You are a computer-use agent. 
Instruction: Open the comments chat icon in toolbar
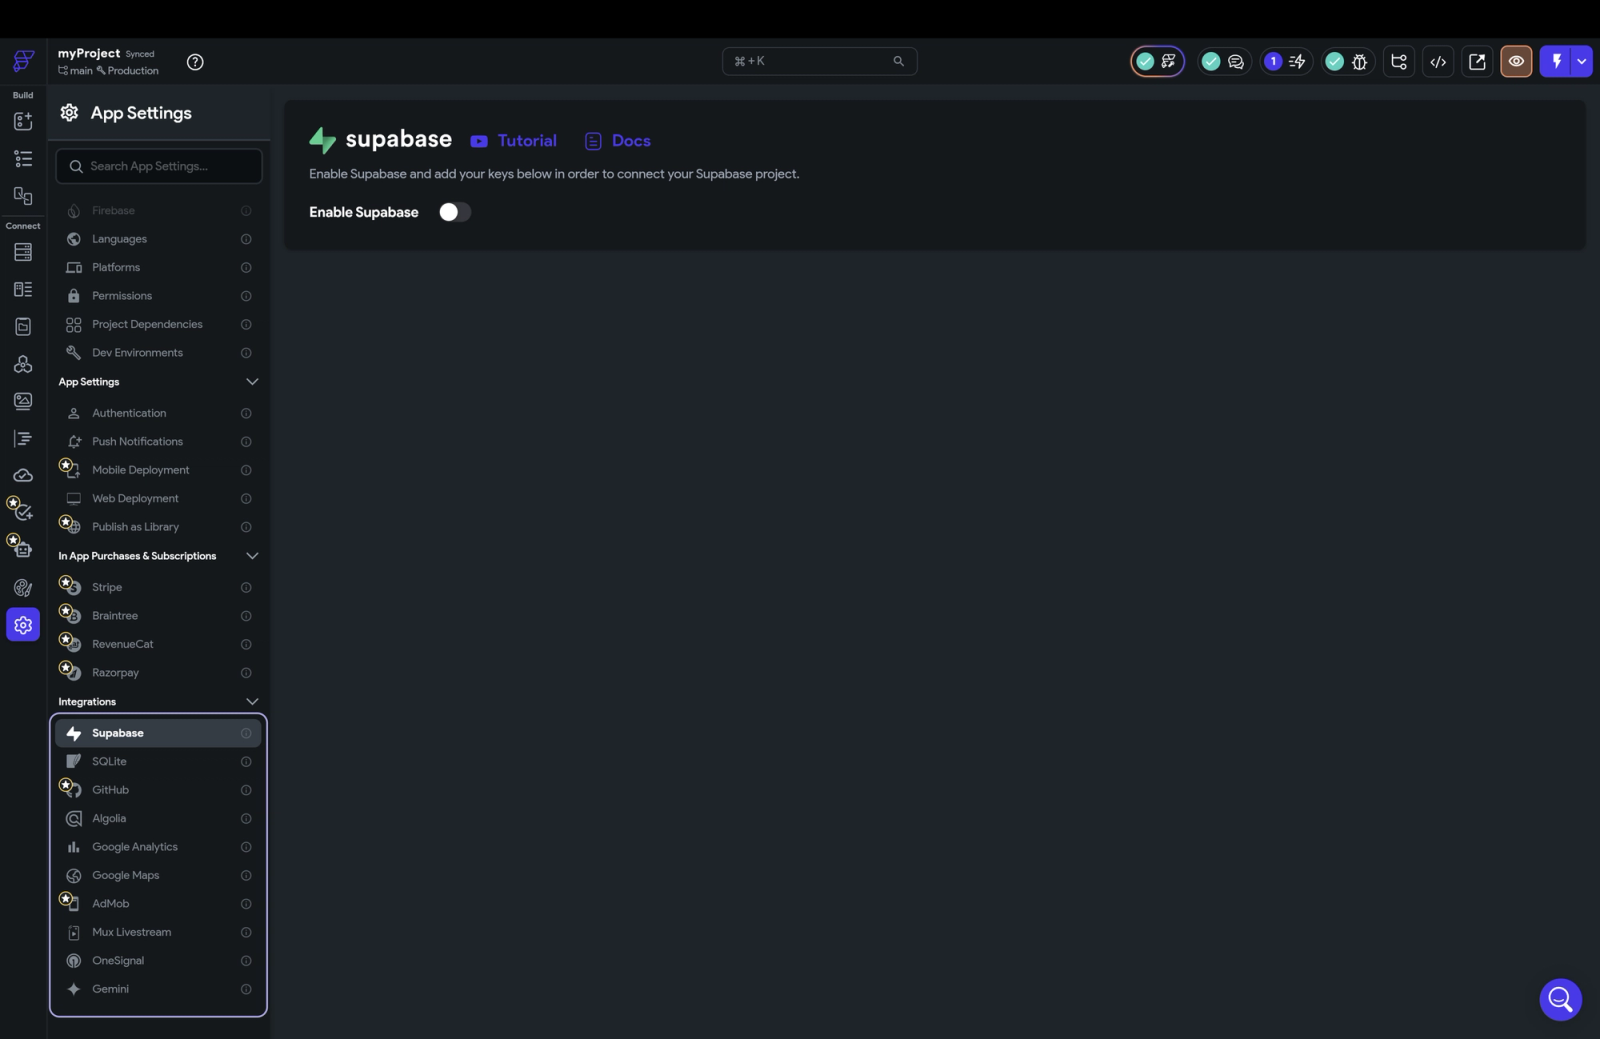1236,62
